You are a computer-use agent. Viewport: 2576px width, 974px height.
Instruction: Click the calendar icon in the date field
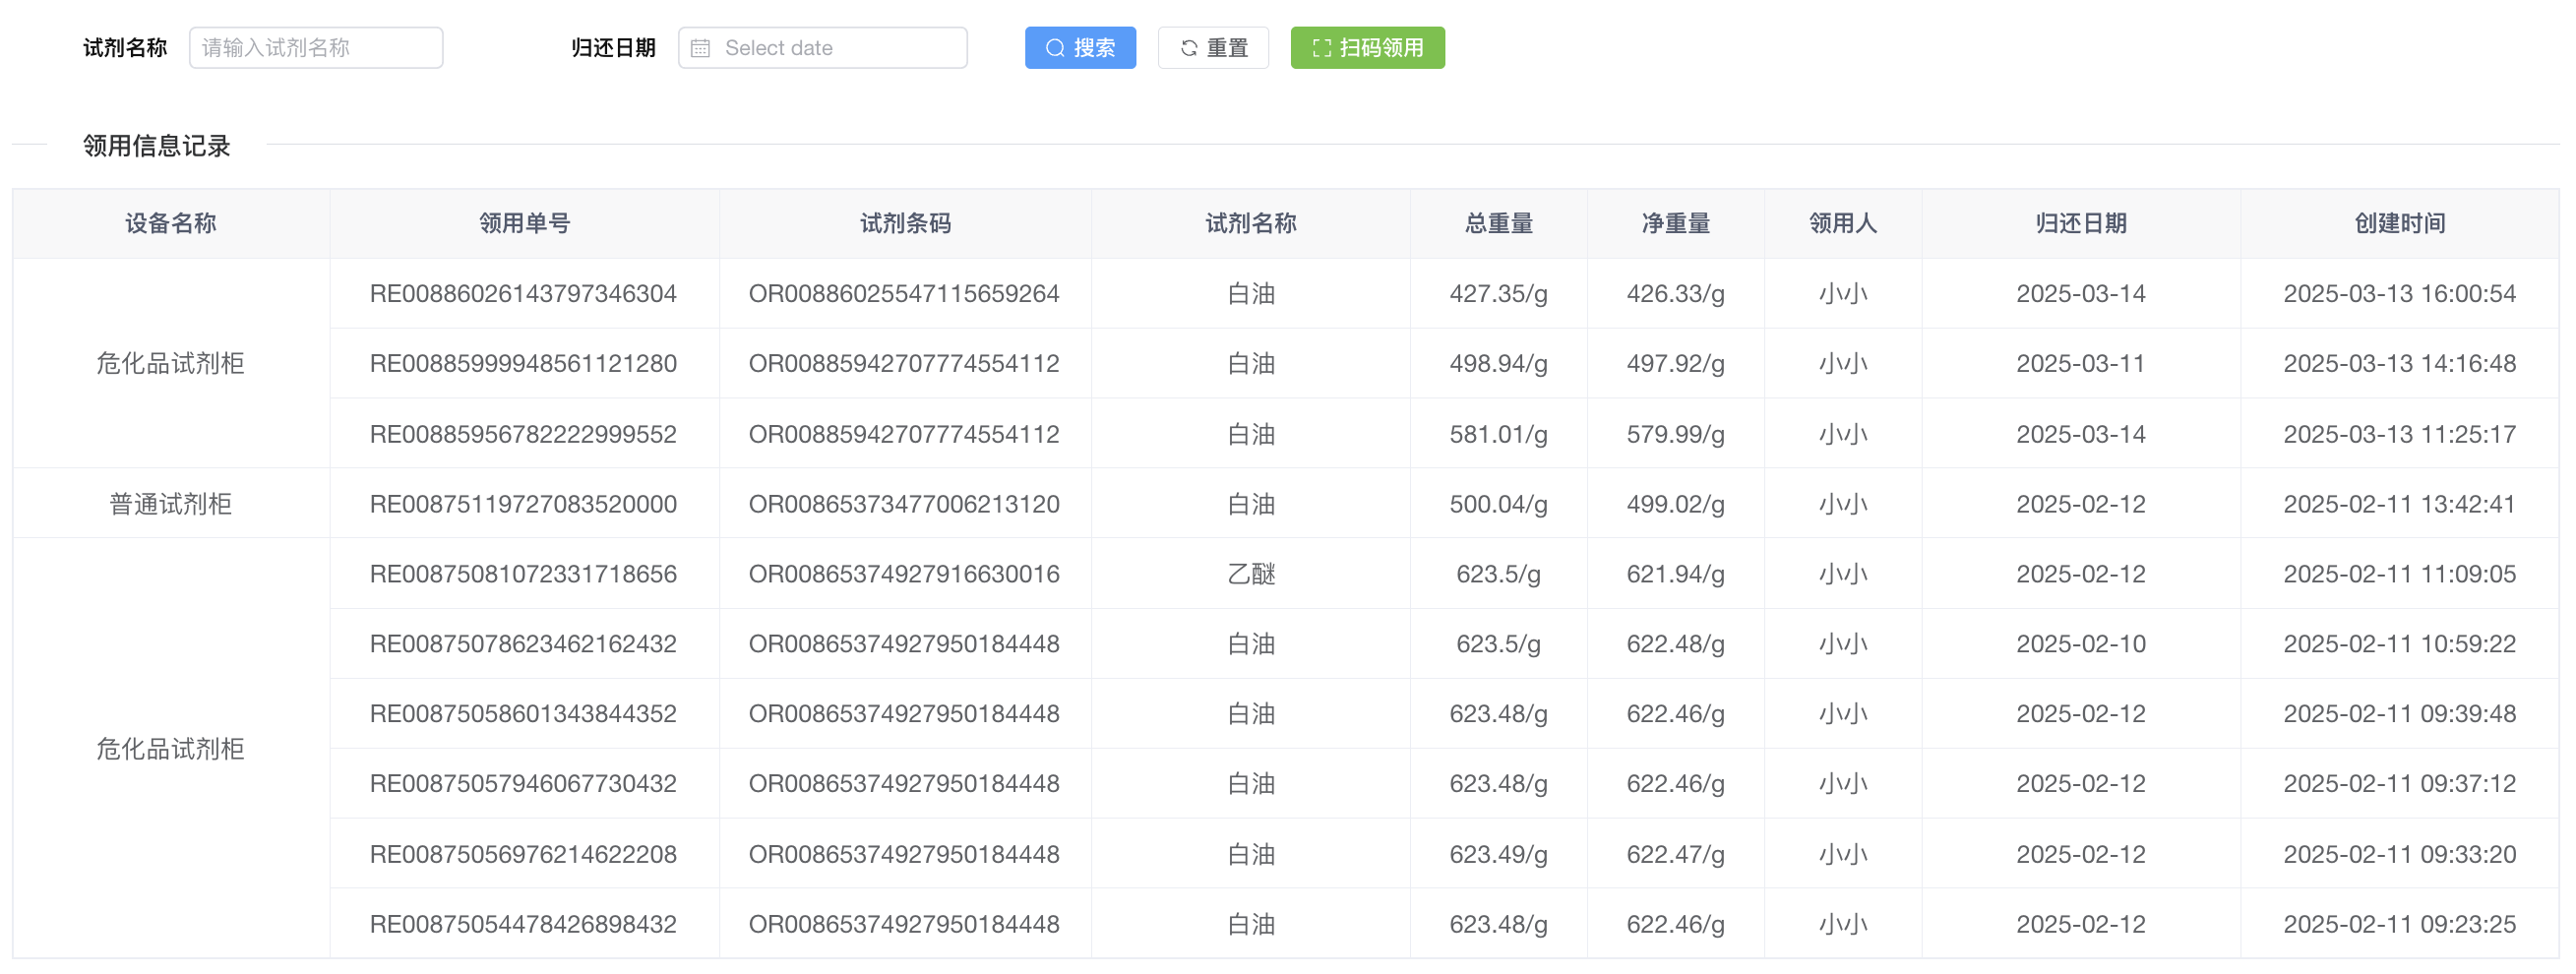[x=701, y=48]
